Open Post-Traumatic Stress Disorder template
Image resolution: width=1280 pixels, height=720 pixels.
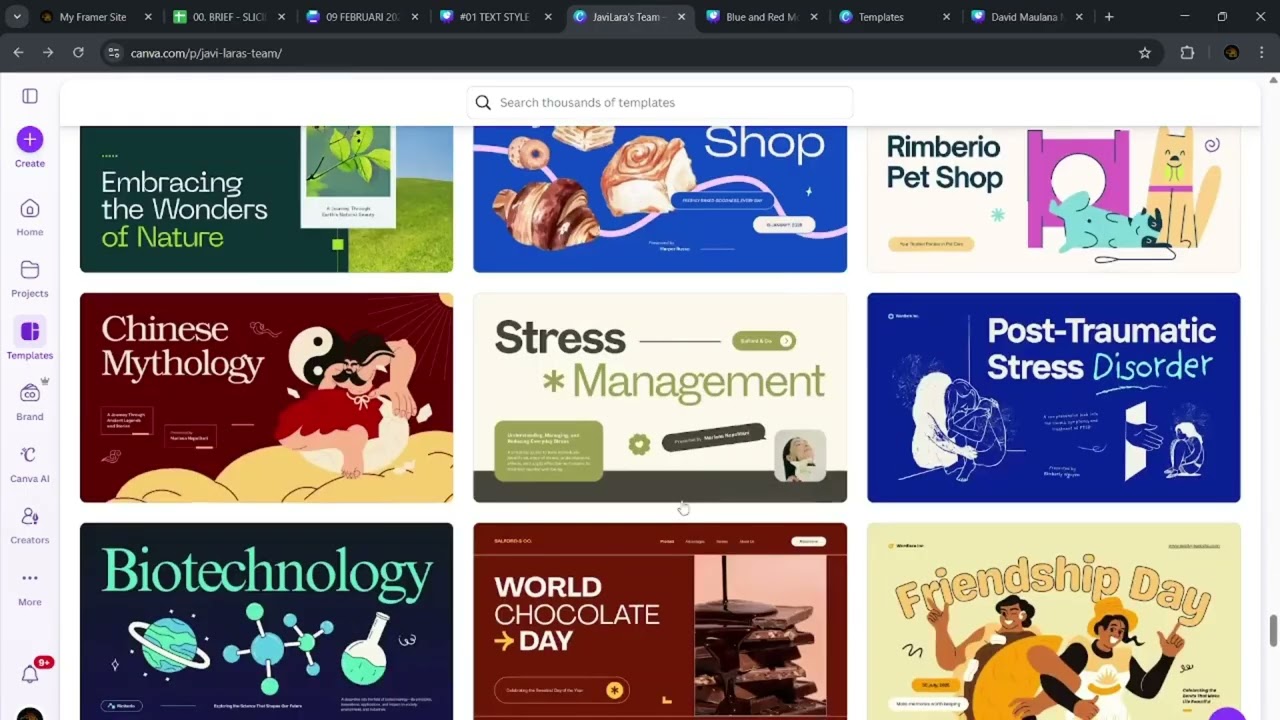pos(1053,397)
